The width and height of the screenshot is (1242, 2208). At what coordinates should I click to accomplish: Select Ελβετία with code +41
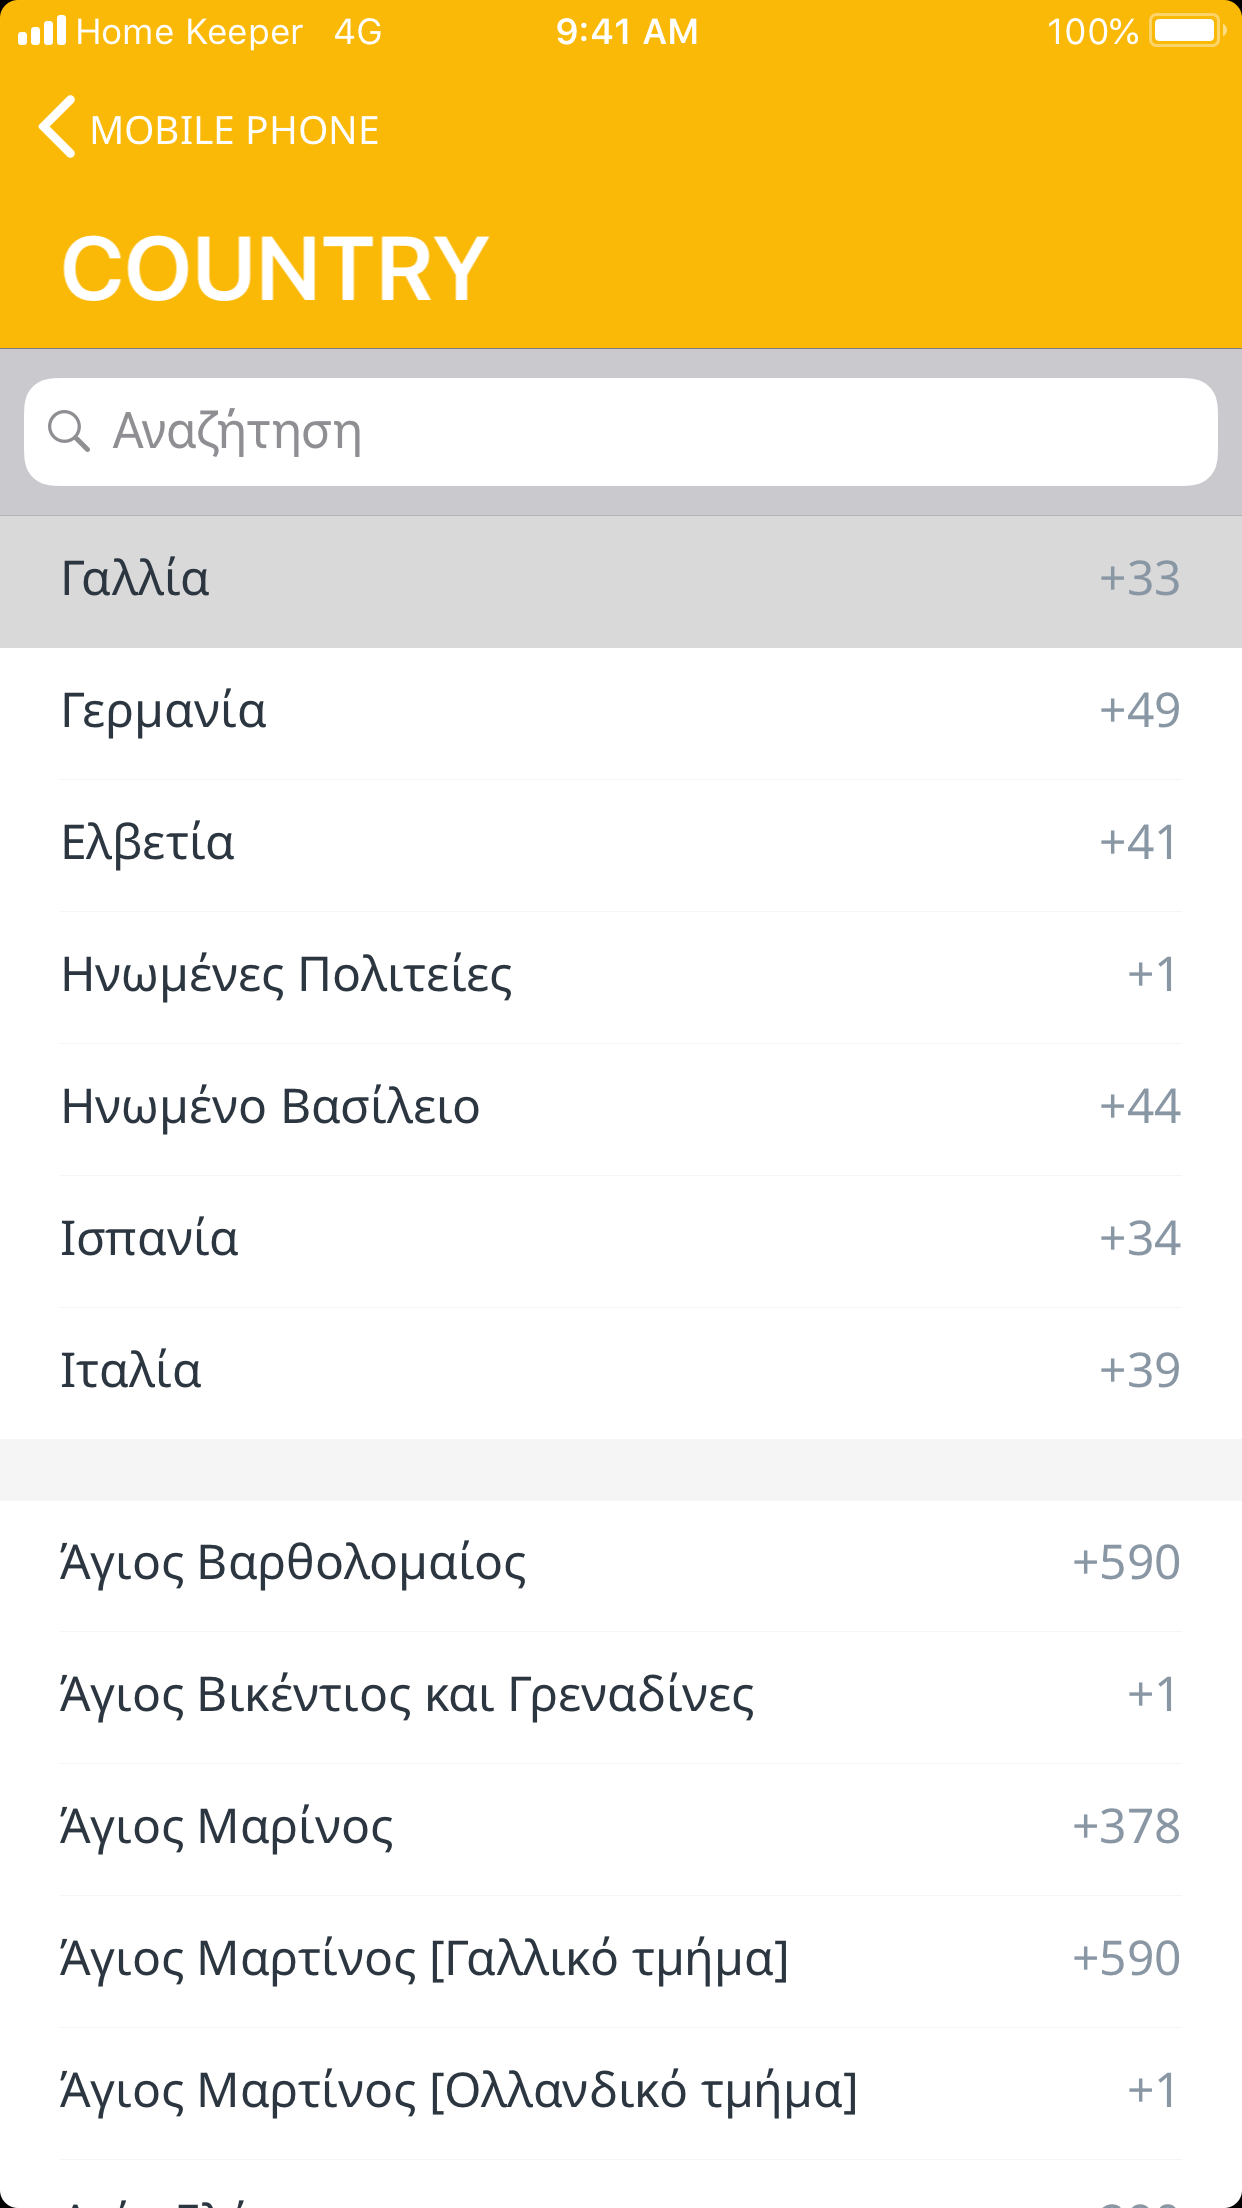[148, 844]
